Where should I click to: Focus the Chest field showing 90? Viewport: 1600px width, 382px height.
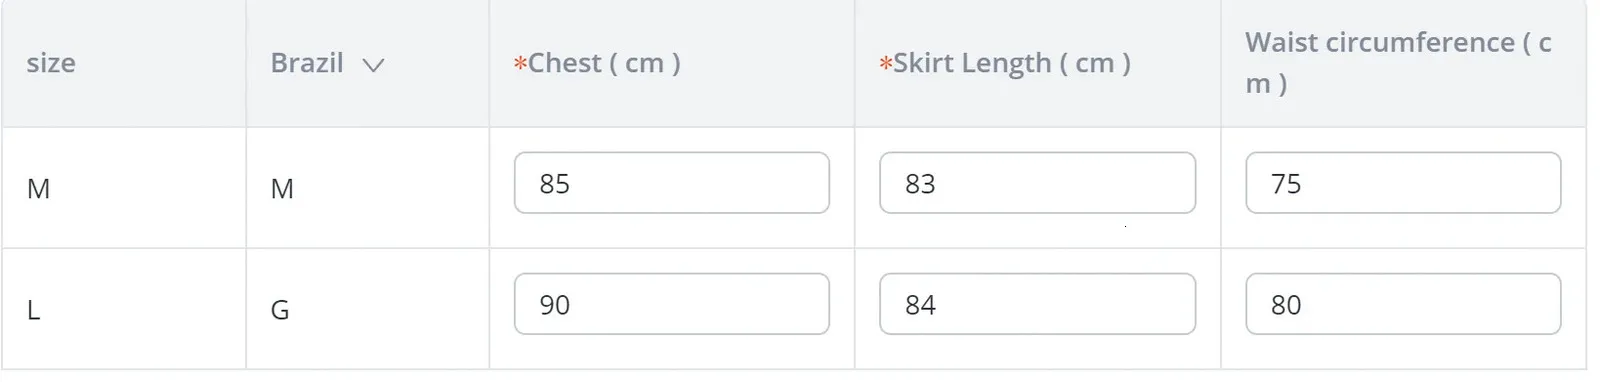(672, 304)
